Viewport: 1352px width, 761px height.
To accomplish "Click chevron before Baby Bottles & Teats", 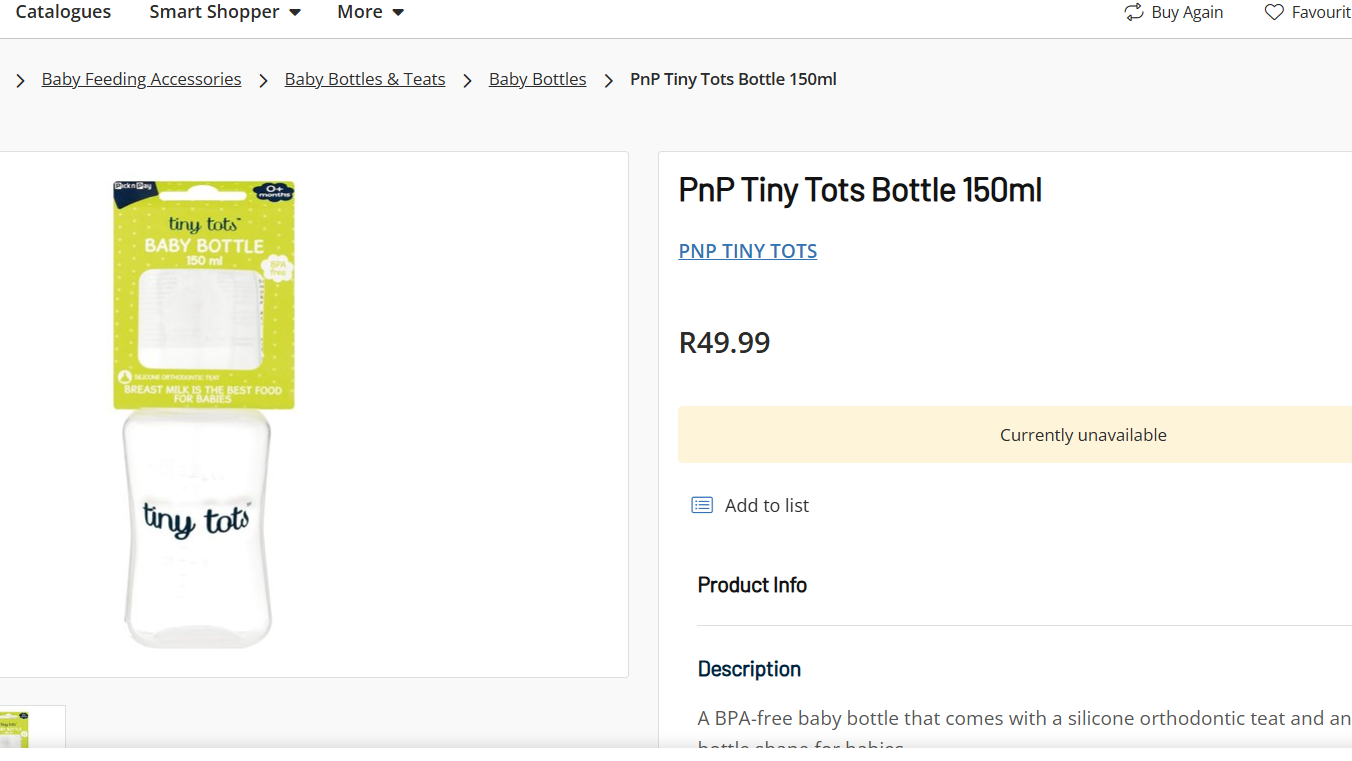I will 263,80.
